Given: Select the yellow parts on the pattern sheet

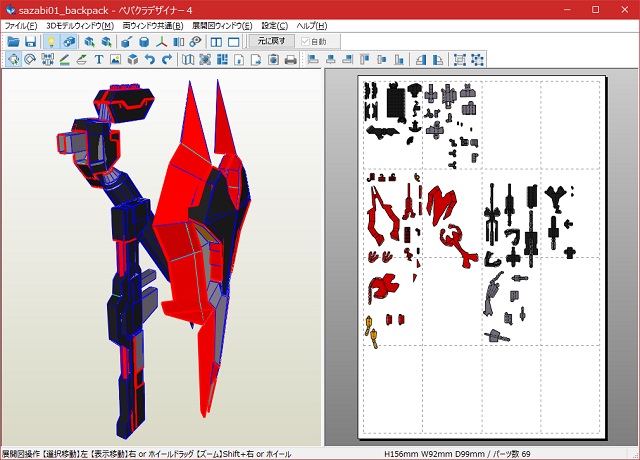Looking at the screenshot, I should tap(372, 331).
